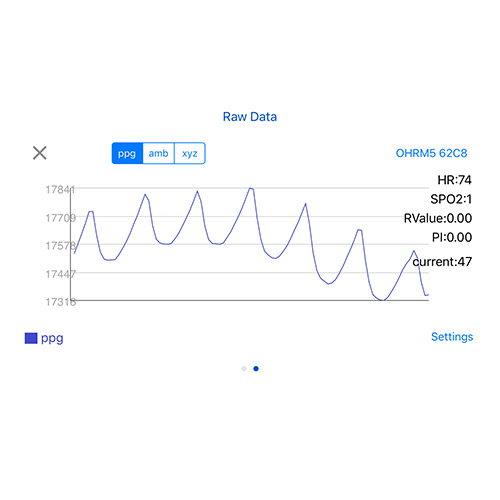500x500 pixels.
Task: Select the second page indicator dot
Action: pyautogui.click(x=256, y=369)
